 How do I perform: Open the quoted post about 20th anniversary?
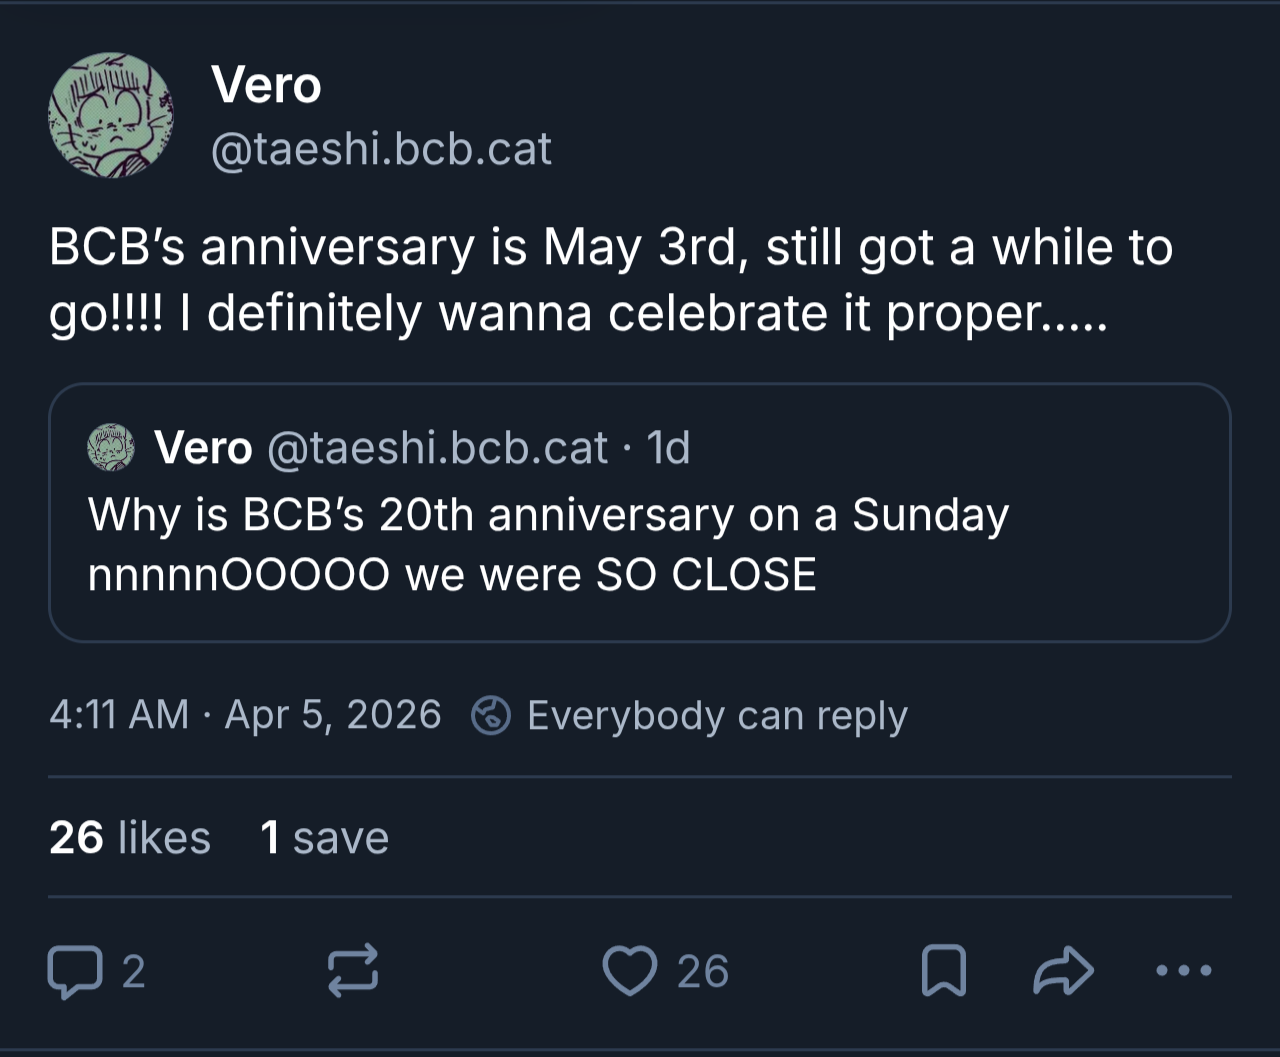tap(640, 513)
